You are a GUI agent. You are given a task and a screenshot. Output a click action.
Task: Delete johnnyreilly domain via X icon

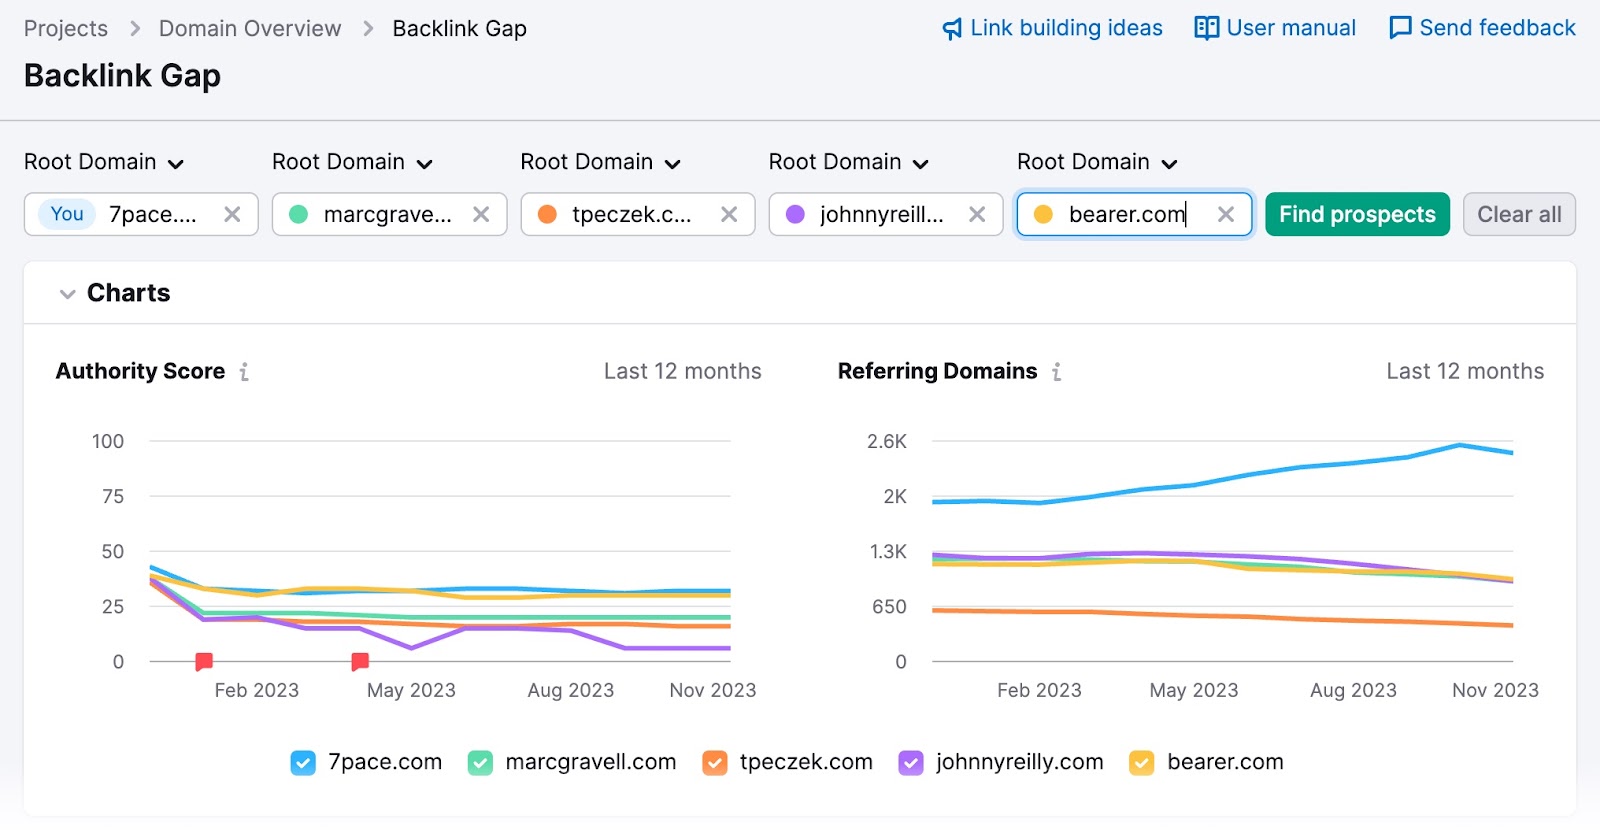977,214
